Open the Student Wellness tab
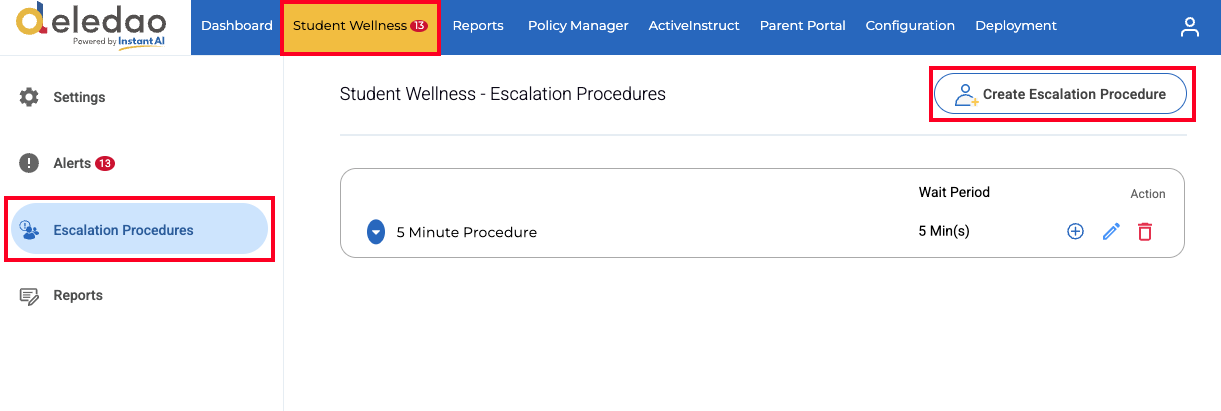Image resolution: width=1221 pixels, height=411 pixels. point(360,26)
